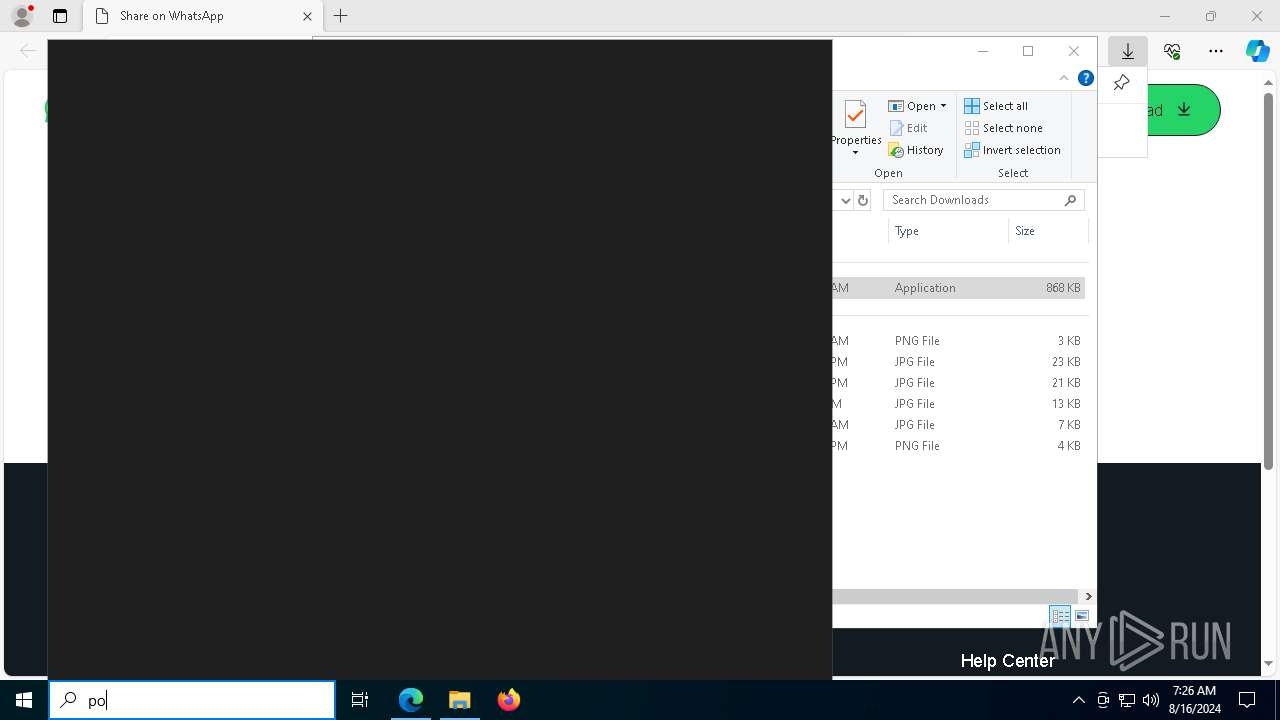This screenshot has height=720, width=1280.
Task: Click Edit in the Open group
Action: [x=909, y=128]
